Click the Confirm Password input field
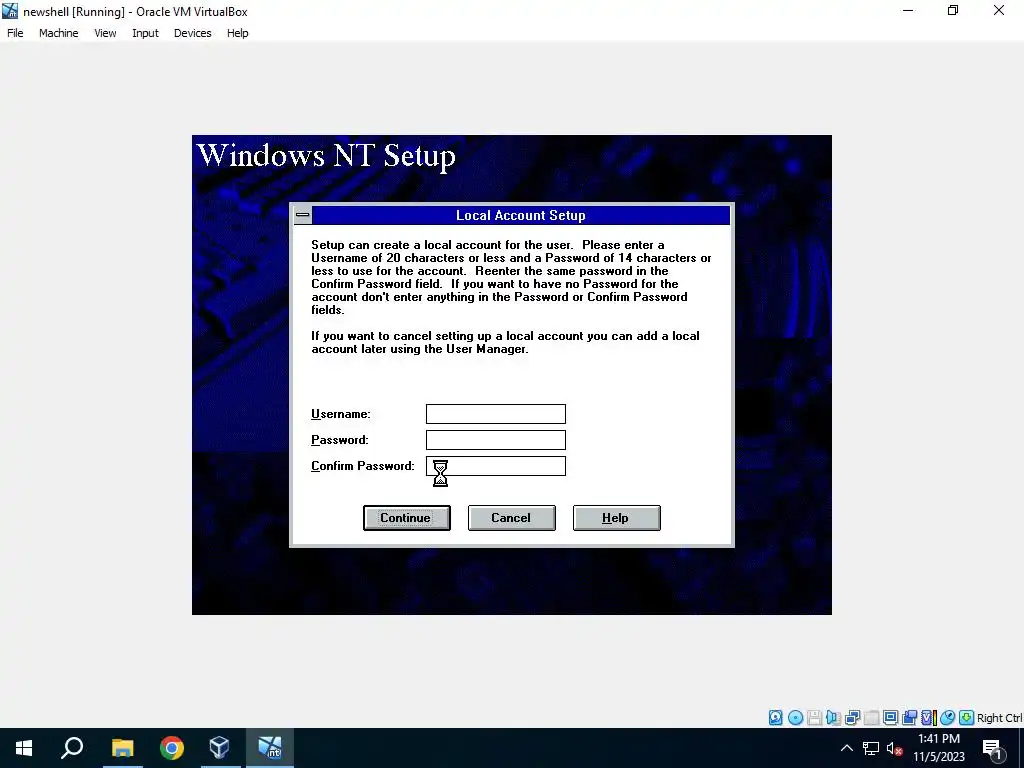1024x768 pixels. [x=496, y=466]
